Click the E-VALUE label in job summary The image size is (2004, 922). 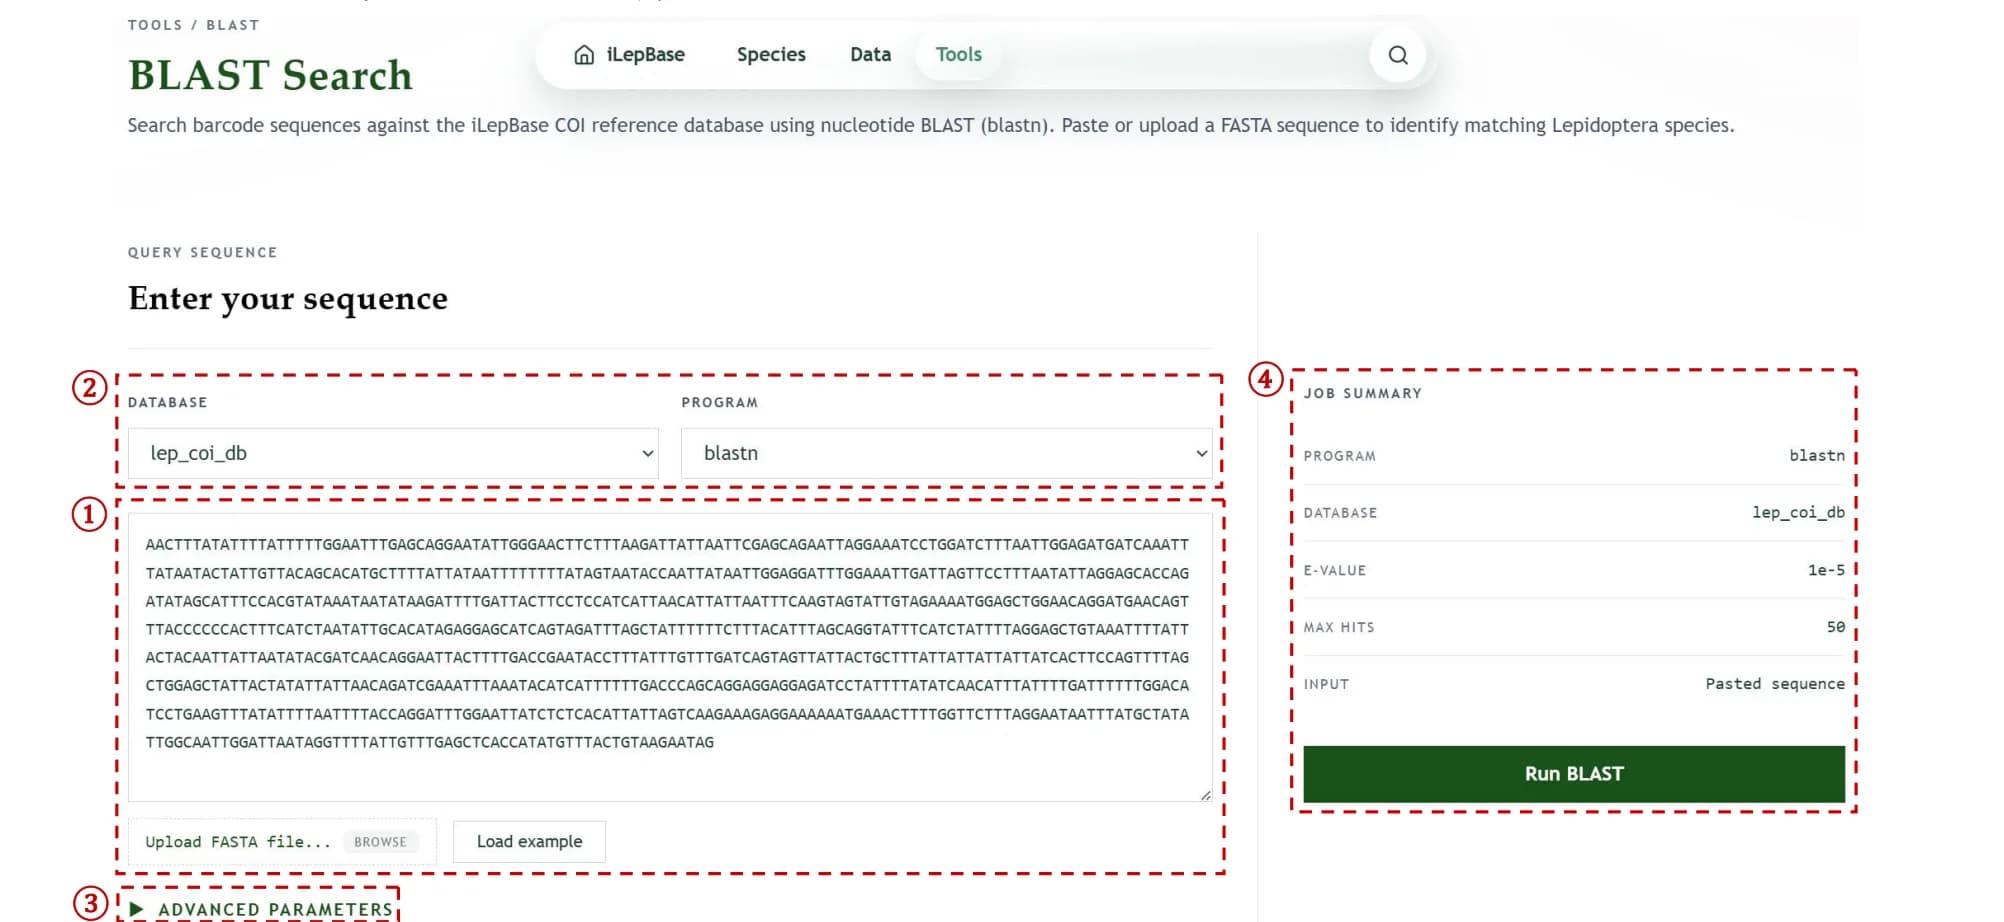coord(1334,570)
